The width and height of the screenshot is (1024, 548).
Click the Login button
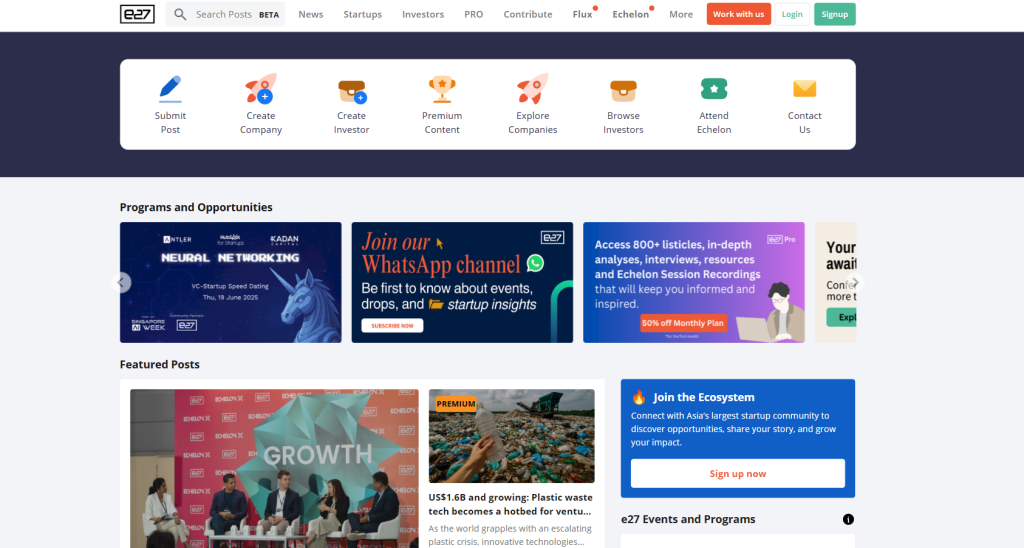tap(792, 14)
